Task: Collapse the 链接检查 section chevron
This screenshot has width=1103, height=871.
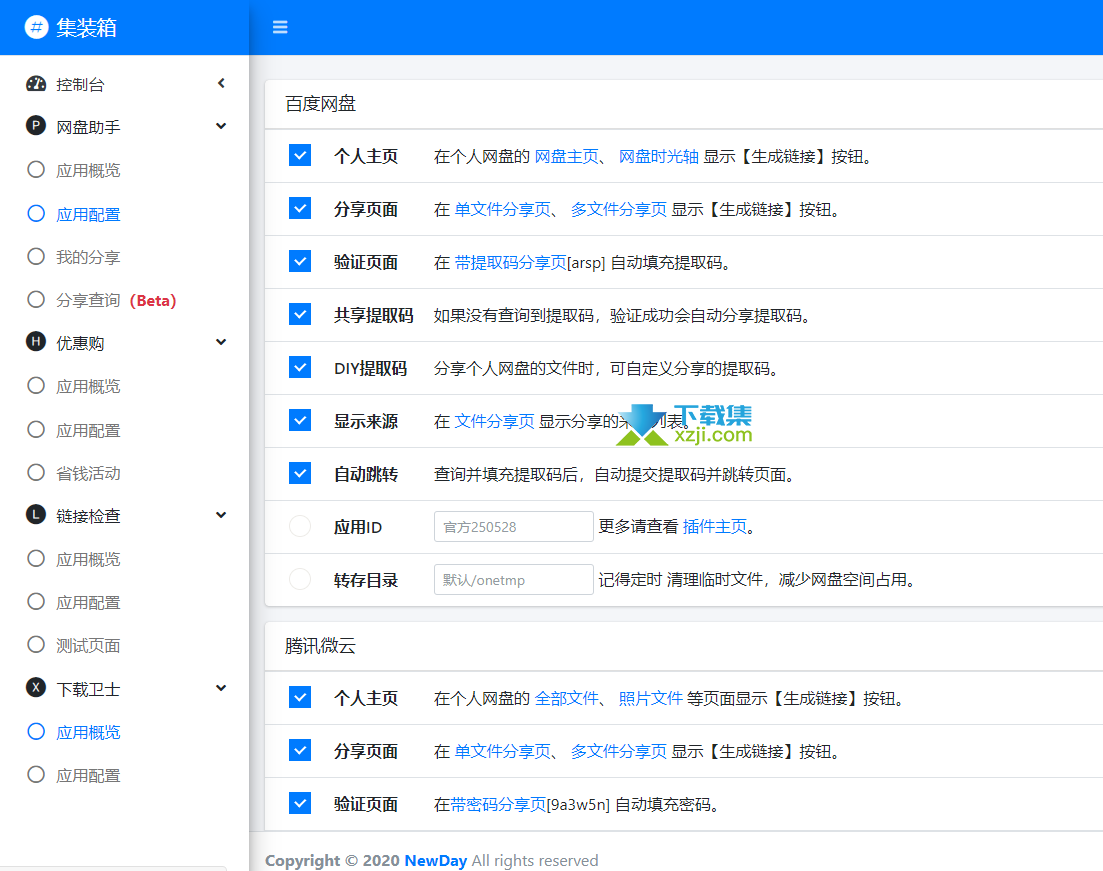Action: click(x=221, y=515)
